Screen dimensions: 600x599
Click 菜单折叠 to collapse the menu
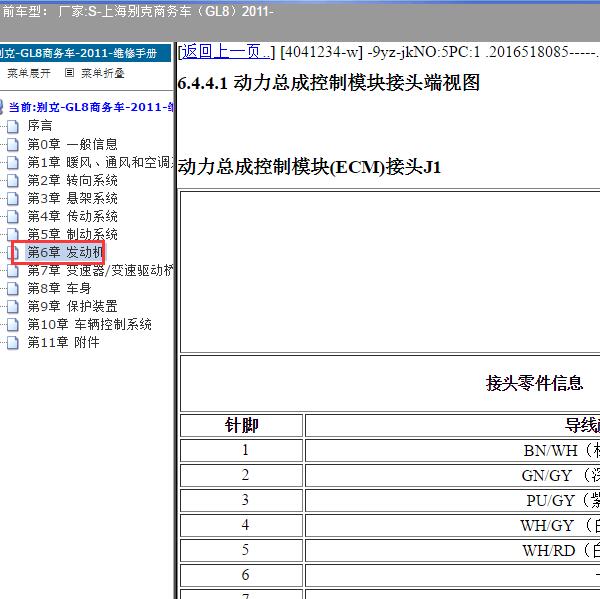[103, 73]
